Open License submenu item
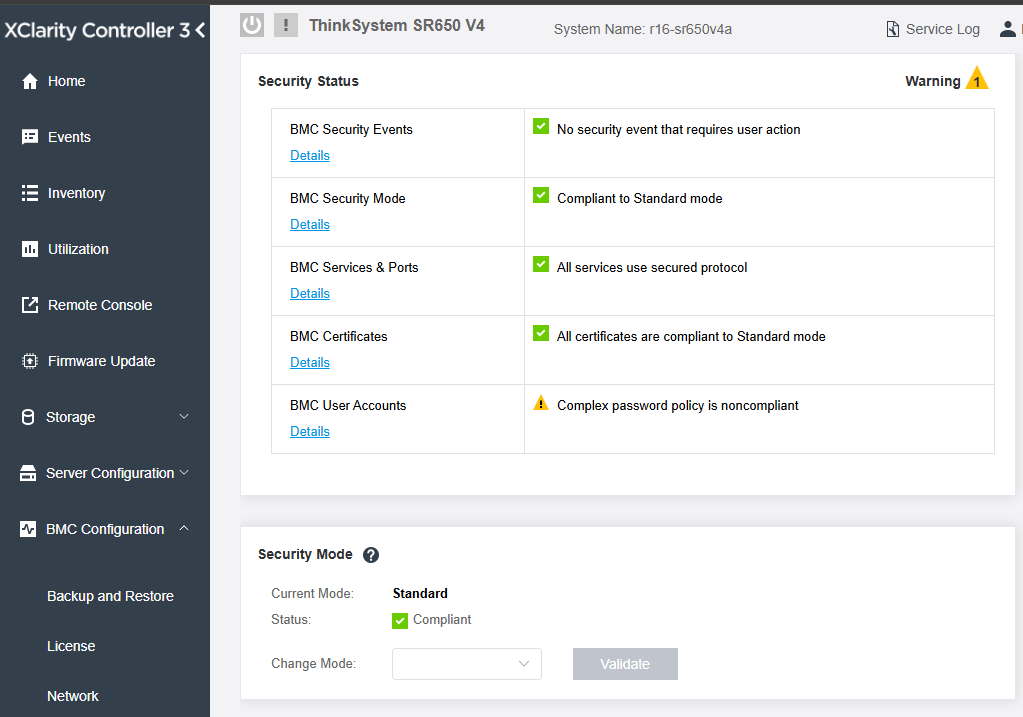Viewport: 1023px width, 717px height. [x=71, y=646]
